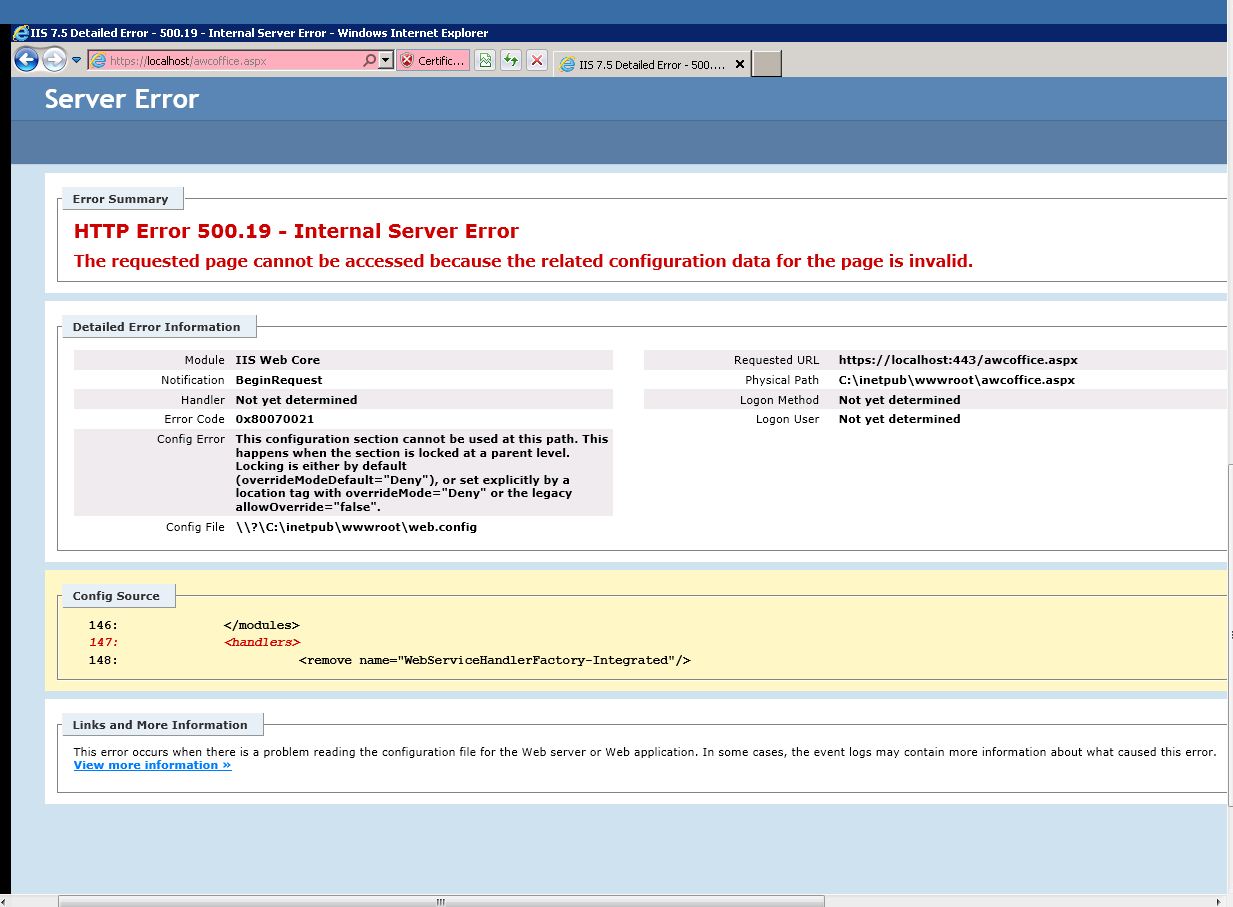
Task: Open the Certificate error security report
Action: (433, 61)
